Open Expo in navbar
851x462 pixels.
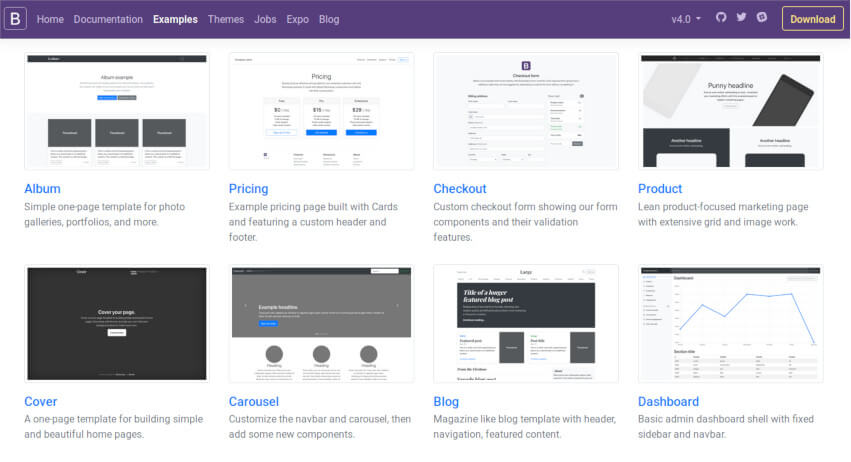pos(297,20)
